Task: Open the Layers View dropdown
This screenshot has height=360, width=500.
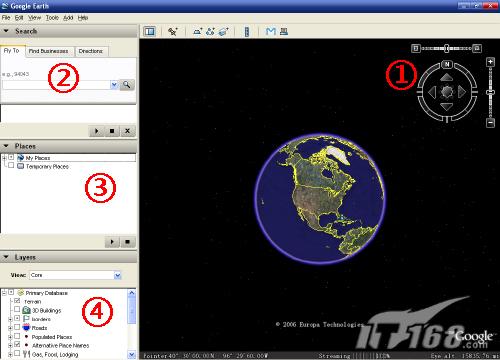Action: (117, 275)
